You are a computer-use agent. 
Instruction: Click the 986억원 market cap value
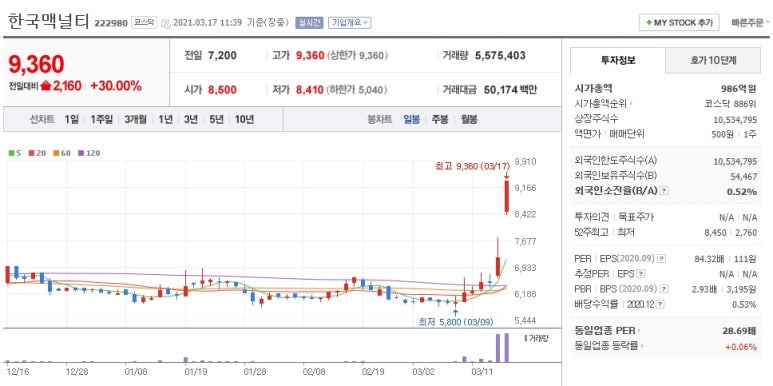coord(738,89)
